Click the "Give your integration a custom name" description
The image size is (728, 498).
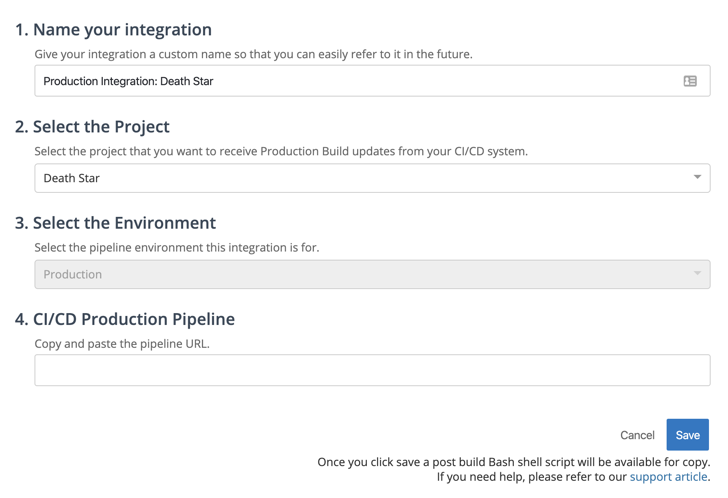(253, 54)
